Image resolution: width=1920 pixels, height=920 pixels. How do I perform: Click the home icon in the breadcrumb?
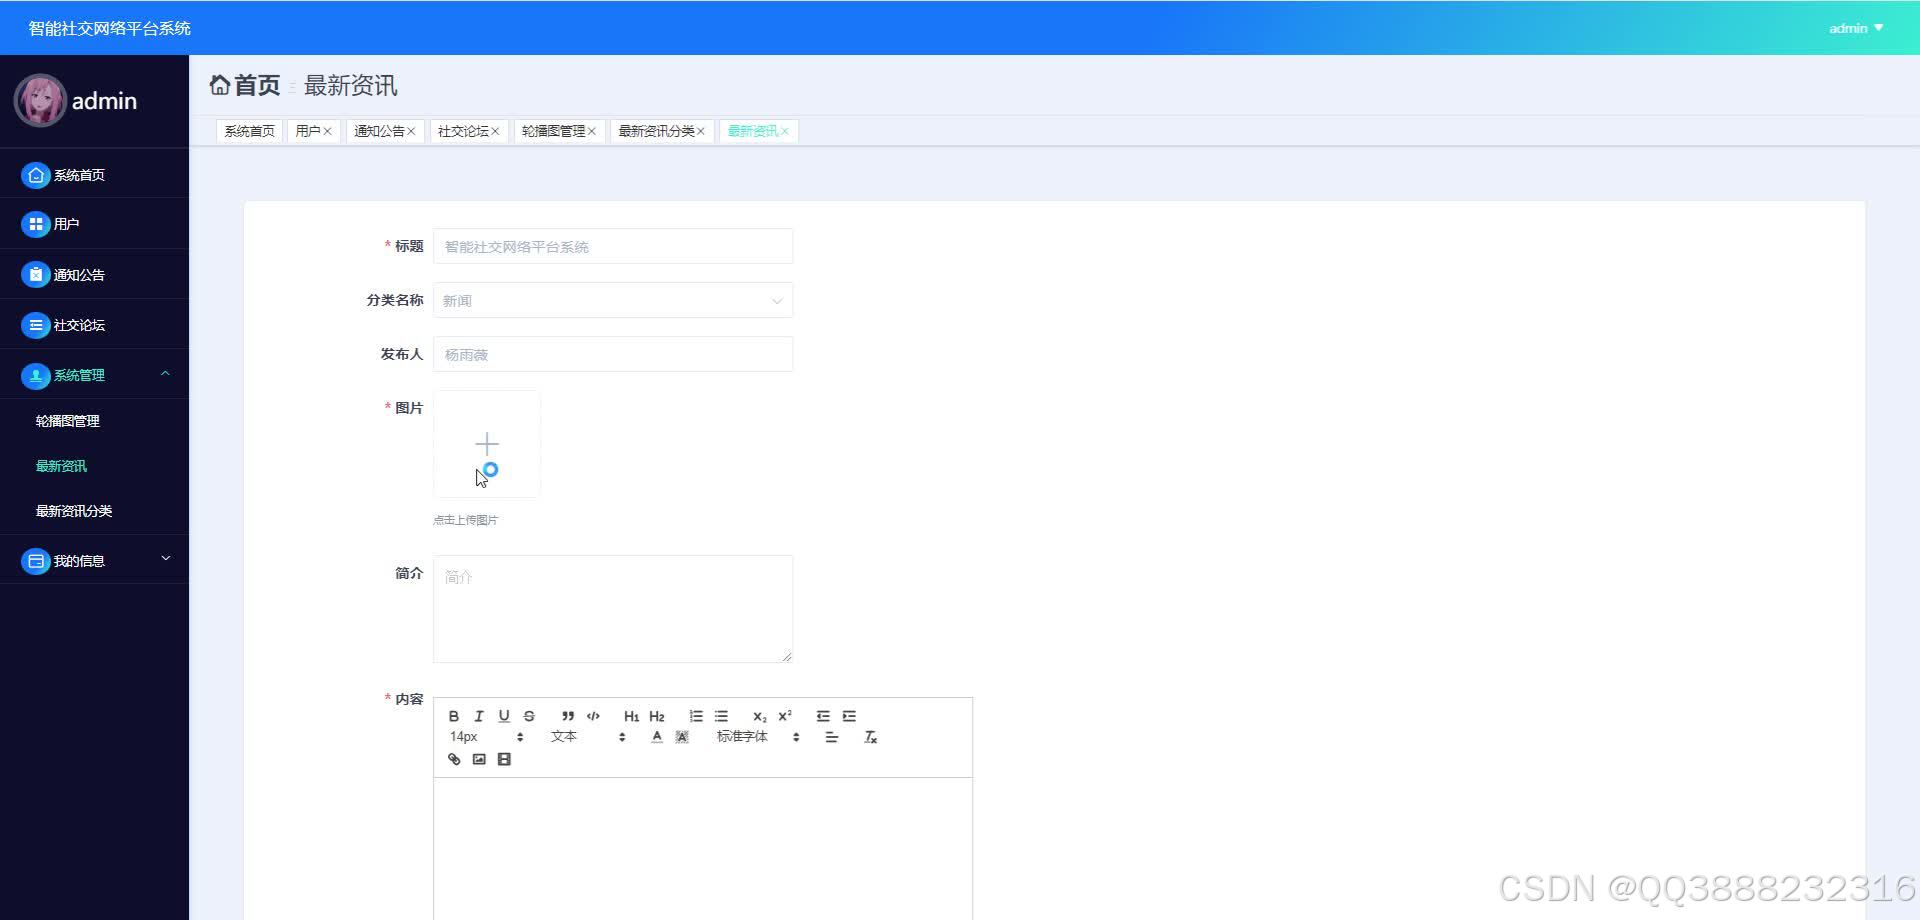tap(220, 85)
